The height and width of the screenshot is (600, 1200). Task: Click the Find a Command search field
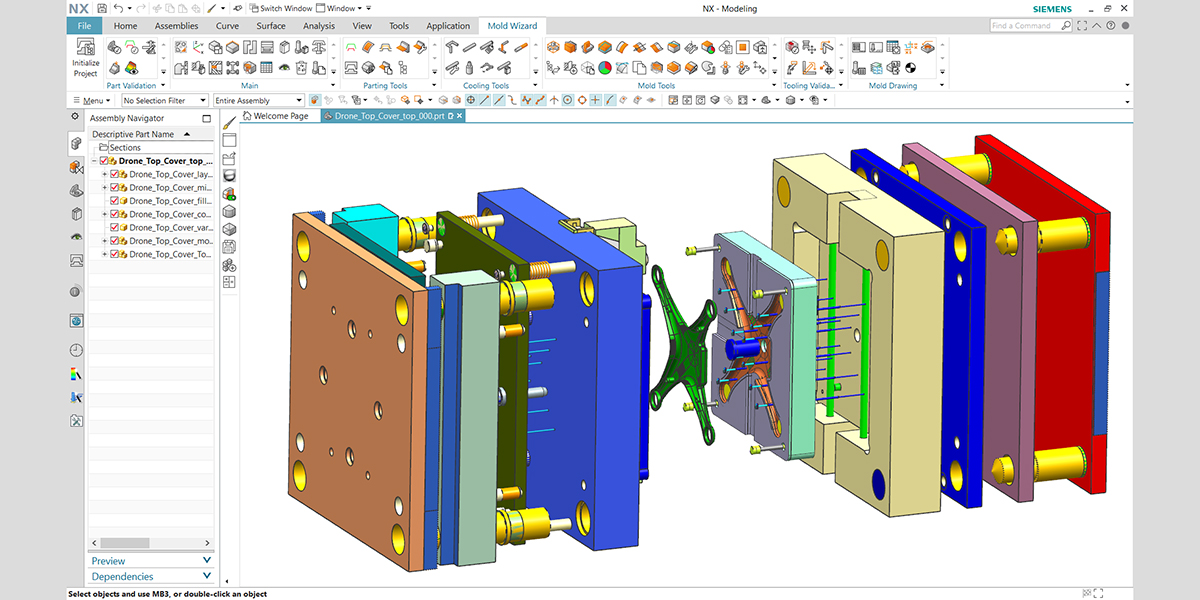pyautogui.click(x=1031, y=25)
